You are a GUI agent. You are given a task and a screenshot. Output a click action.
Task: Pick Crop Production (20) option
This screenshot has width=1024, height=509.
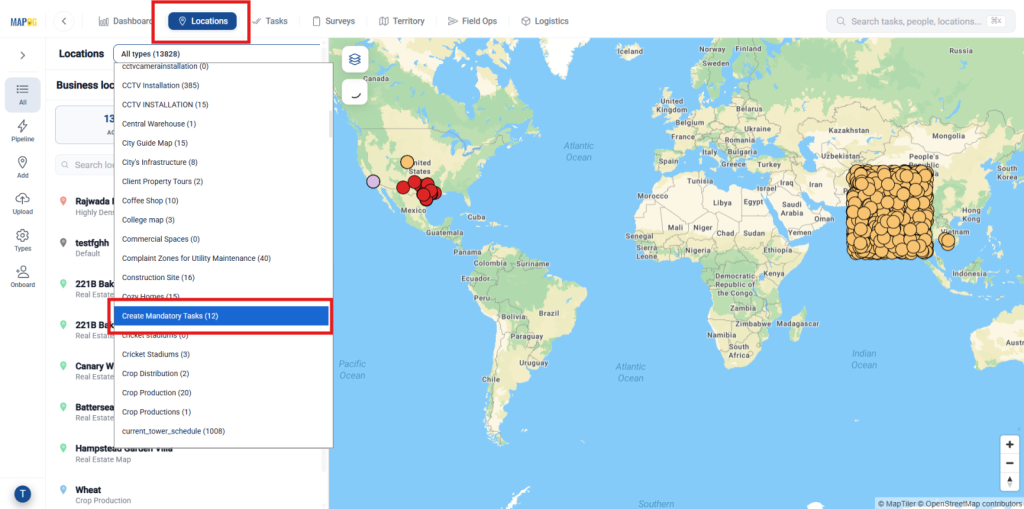point(223,393)
